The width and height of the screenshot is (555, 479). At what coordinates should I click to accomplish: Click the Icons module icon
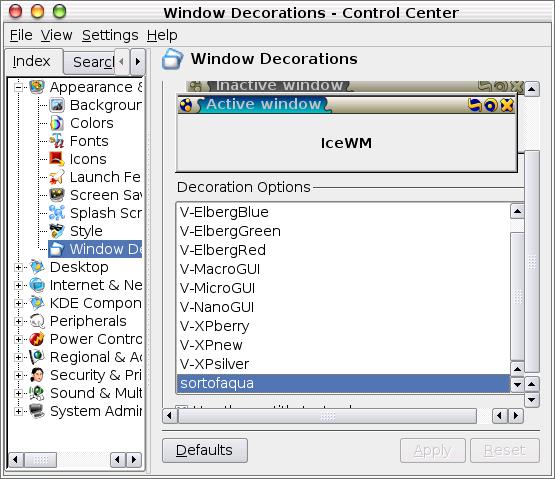[57, 159]
